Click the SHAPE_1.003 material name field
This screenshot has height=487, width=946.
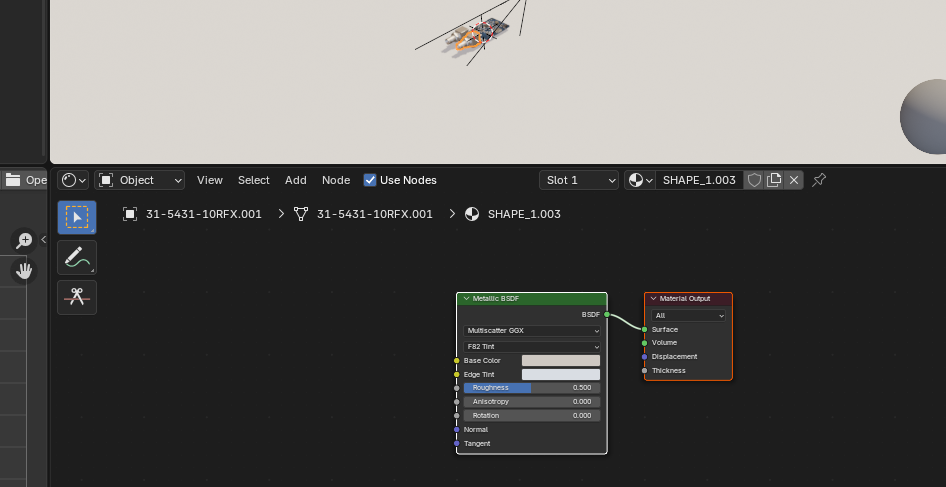(699, 180)
